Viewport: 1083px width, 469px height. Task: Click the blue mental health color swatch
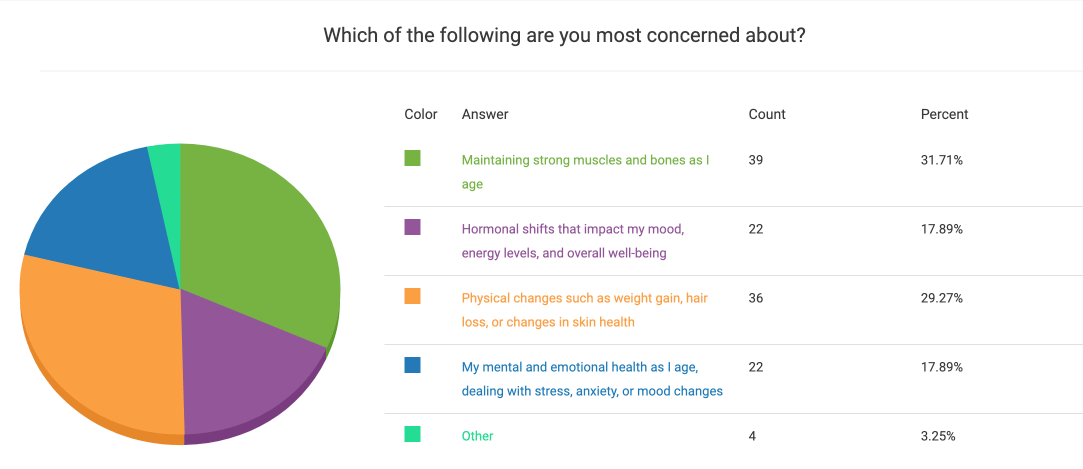pos(412,365)
